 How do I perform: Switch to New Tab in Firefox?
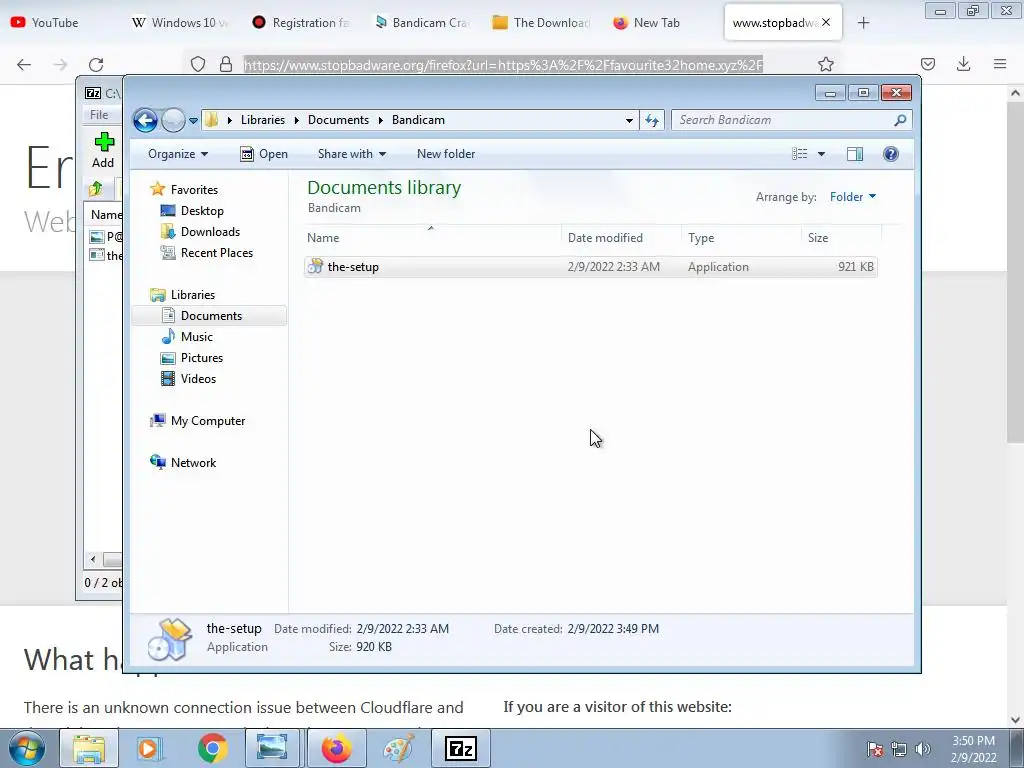coord(647,23)
